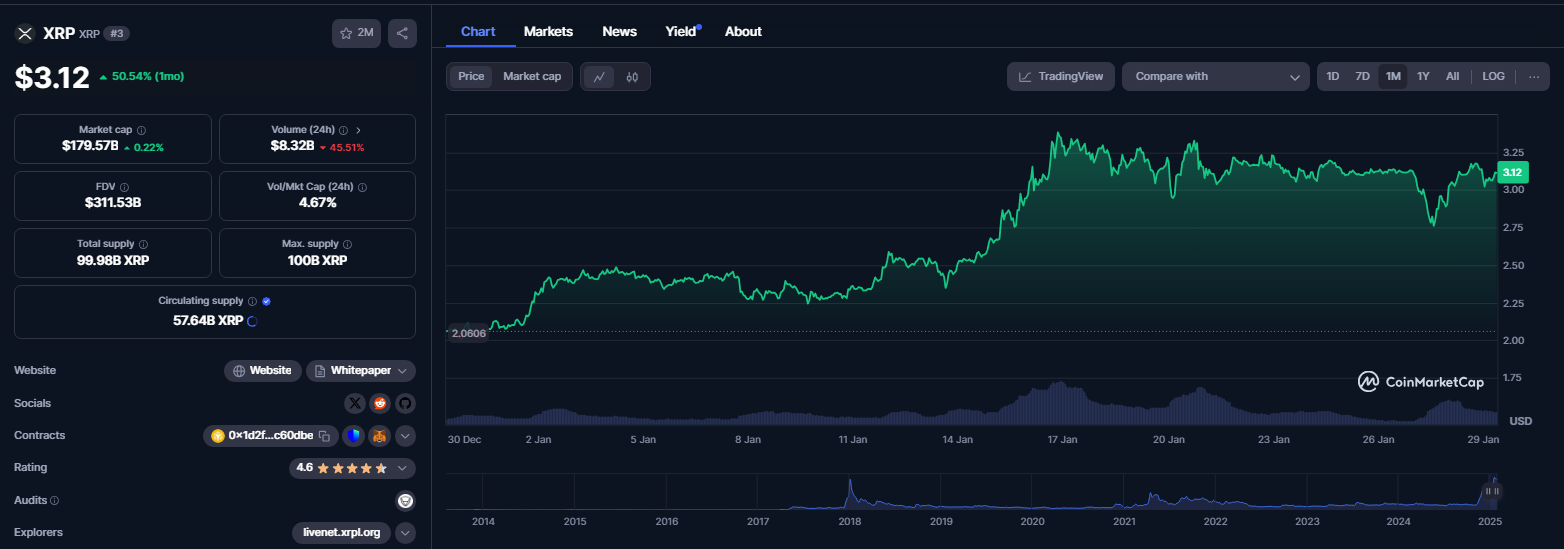Image resolution: width=1564 pixels, height=549 pixels.
Task: Click the $179.57B market cap value
Action: pyautogui.click(x=90, y=147)
